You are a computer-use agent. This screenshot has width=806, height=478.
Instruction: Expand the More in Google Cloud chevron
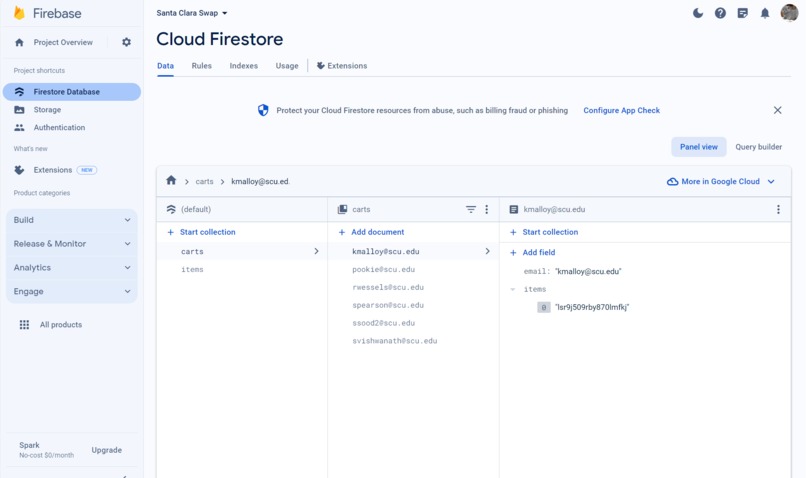coord(771,181)
